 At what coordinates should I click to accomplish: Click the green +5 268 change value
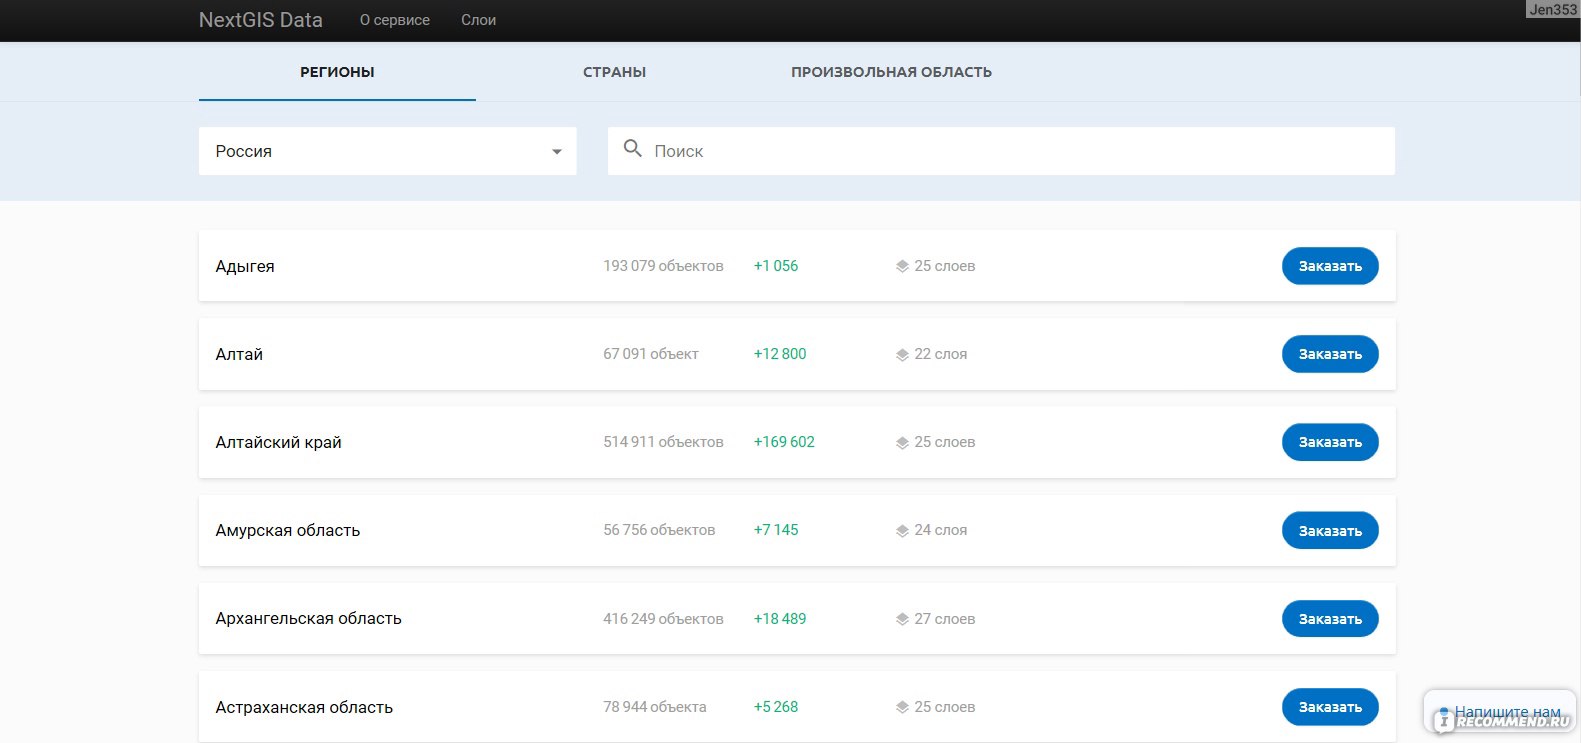(x=776, y=707)
